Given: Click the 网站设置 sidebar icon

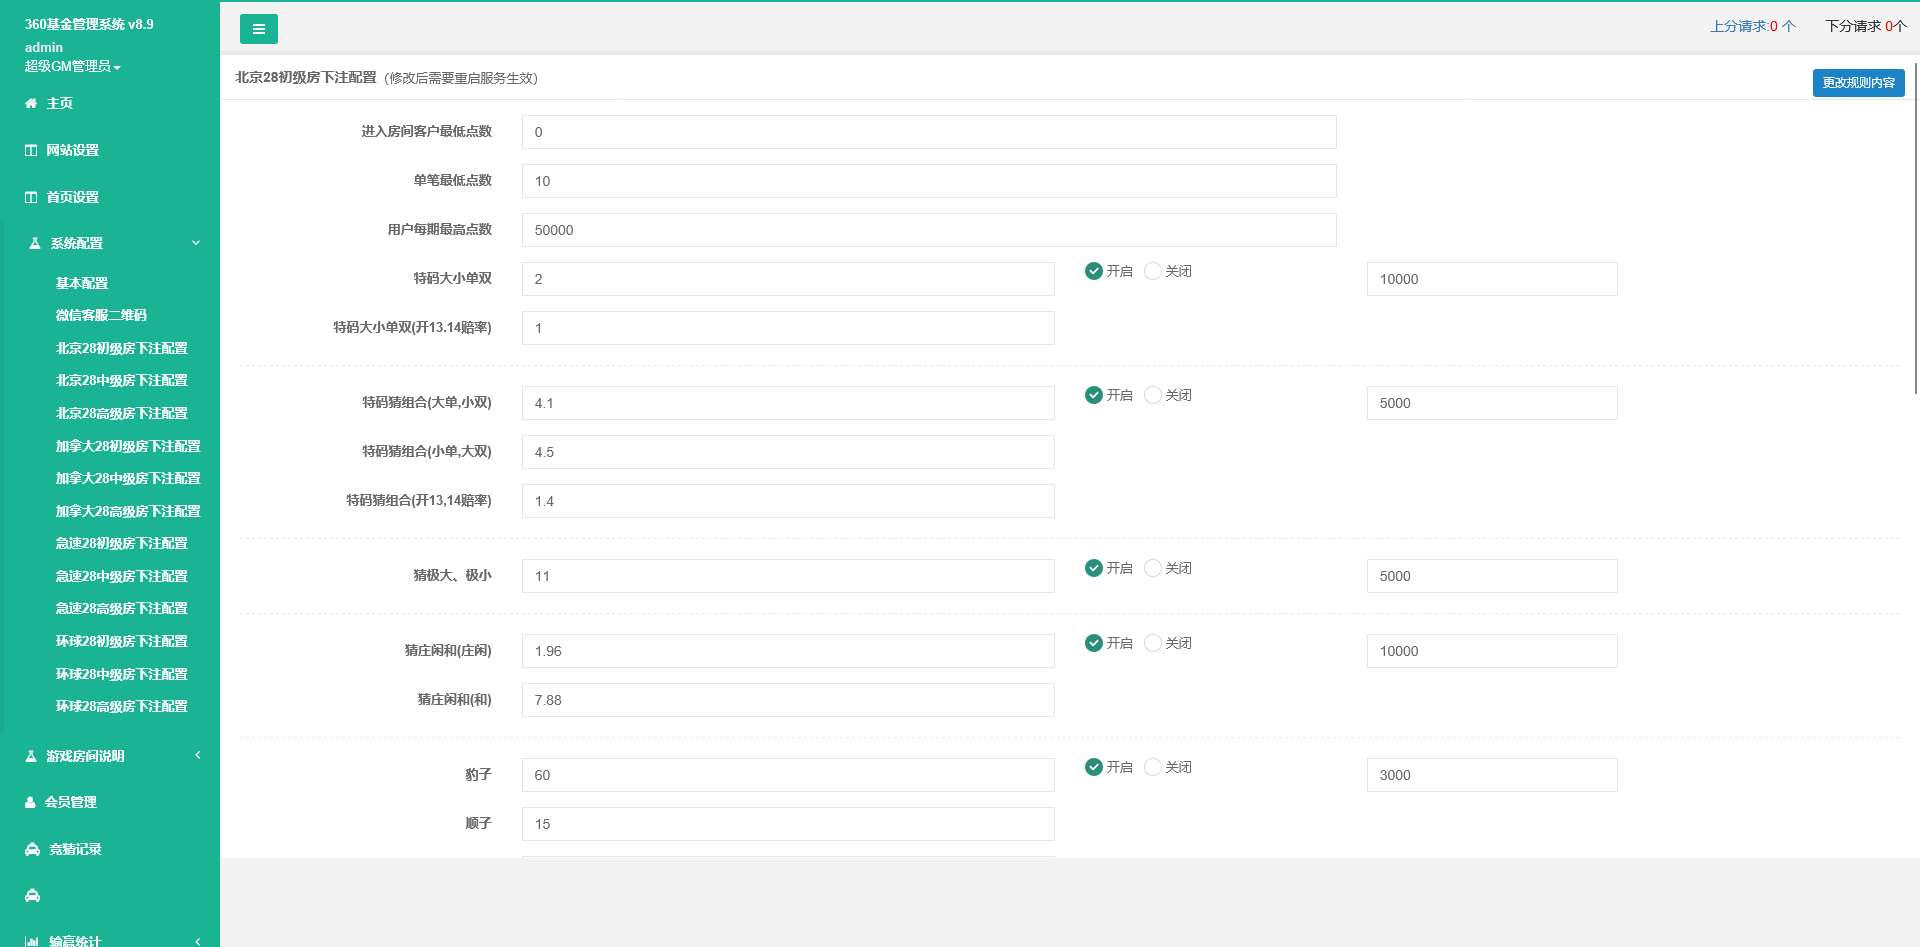Looking at the screenshot, I should pyautogui.click(x=31, y=150).
